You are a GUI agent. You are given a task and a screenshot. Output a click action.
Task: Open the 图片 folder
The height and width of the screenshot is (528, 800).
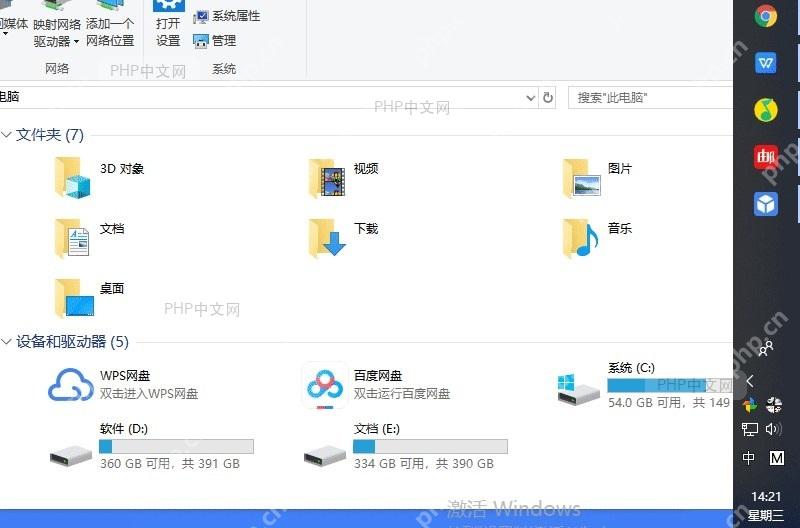pyautogui.click(x=581, y=178)
